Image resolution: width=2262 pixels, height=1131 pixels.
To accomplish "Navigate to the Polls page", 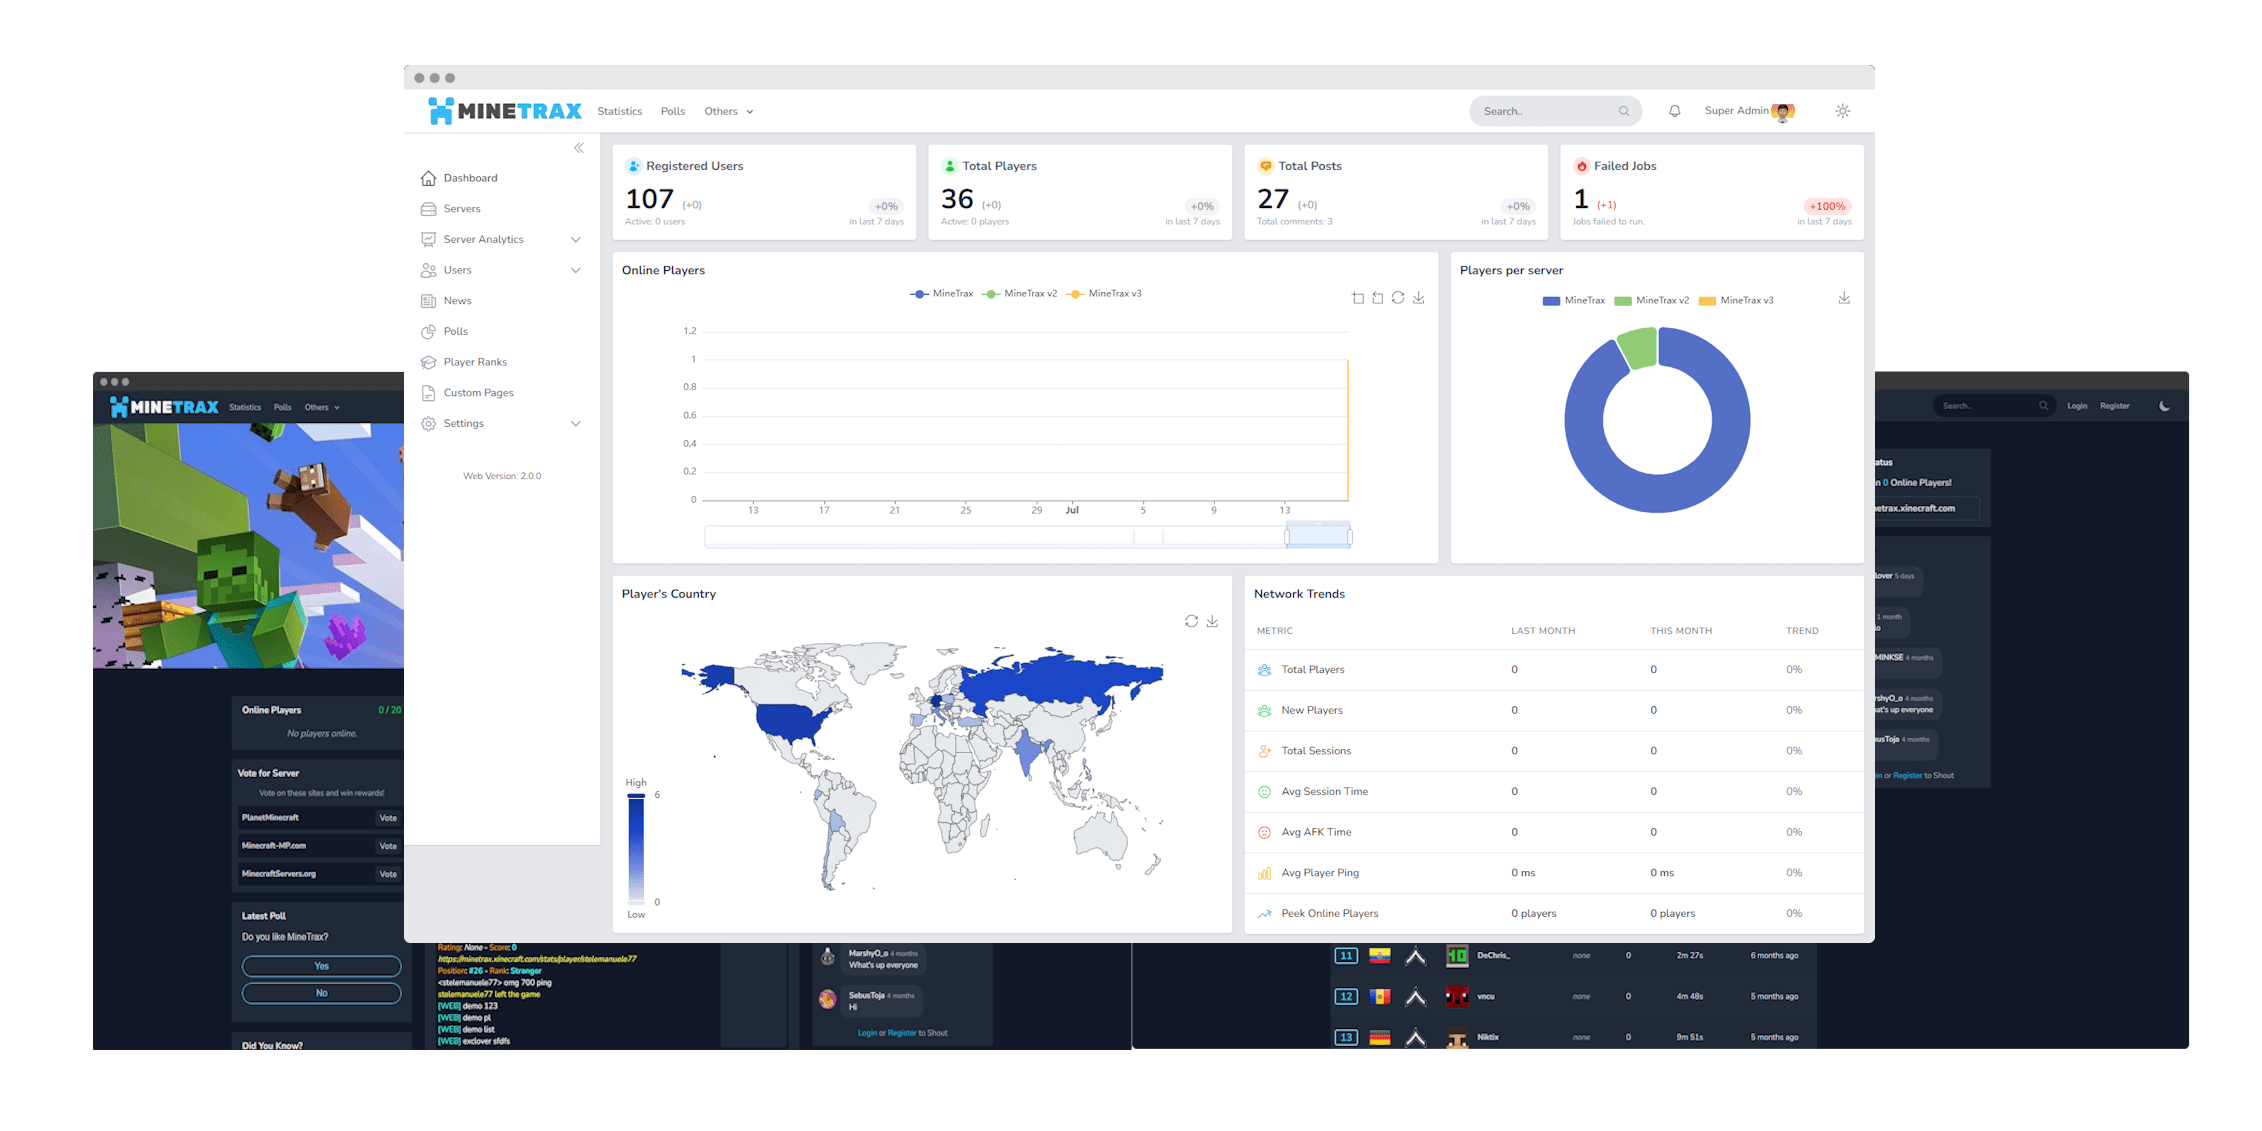I will click(x=672, y=111).
